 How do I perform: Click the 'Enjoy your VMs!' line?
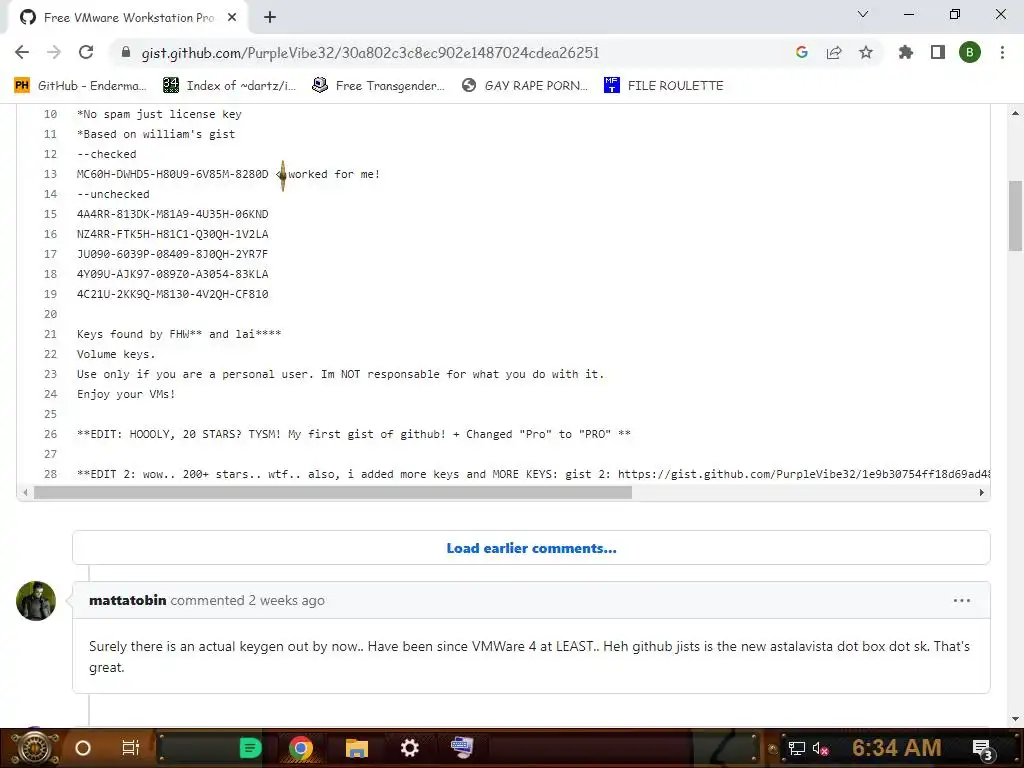126,394
